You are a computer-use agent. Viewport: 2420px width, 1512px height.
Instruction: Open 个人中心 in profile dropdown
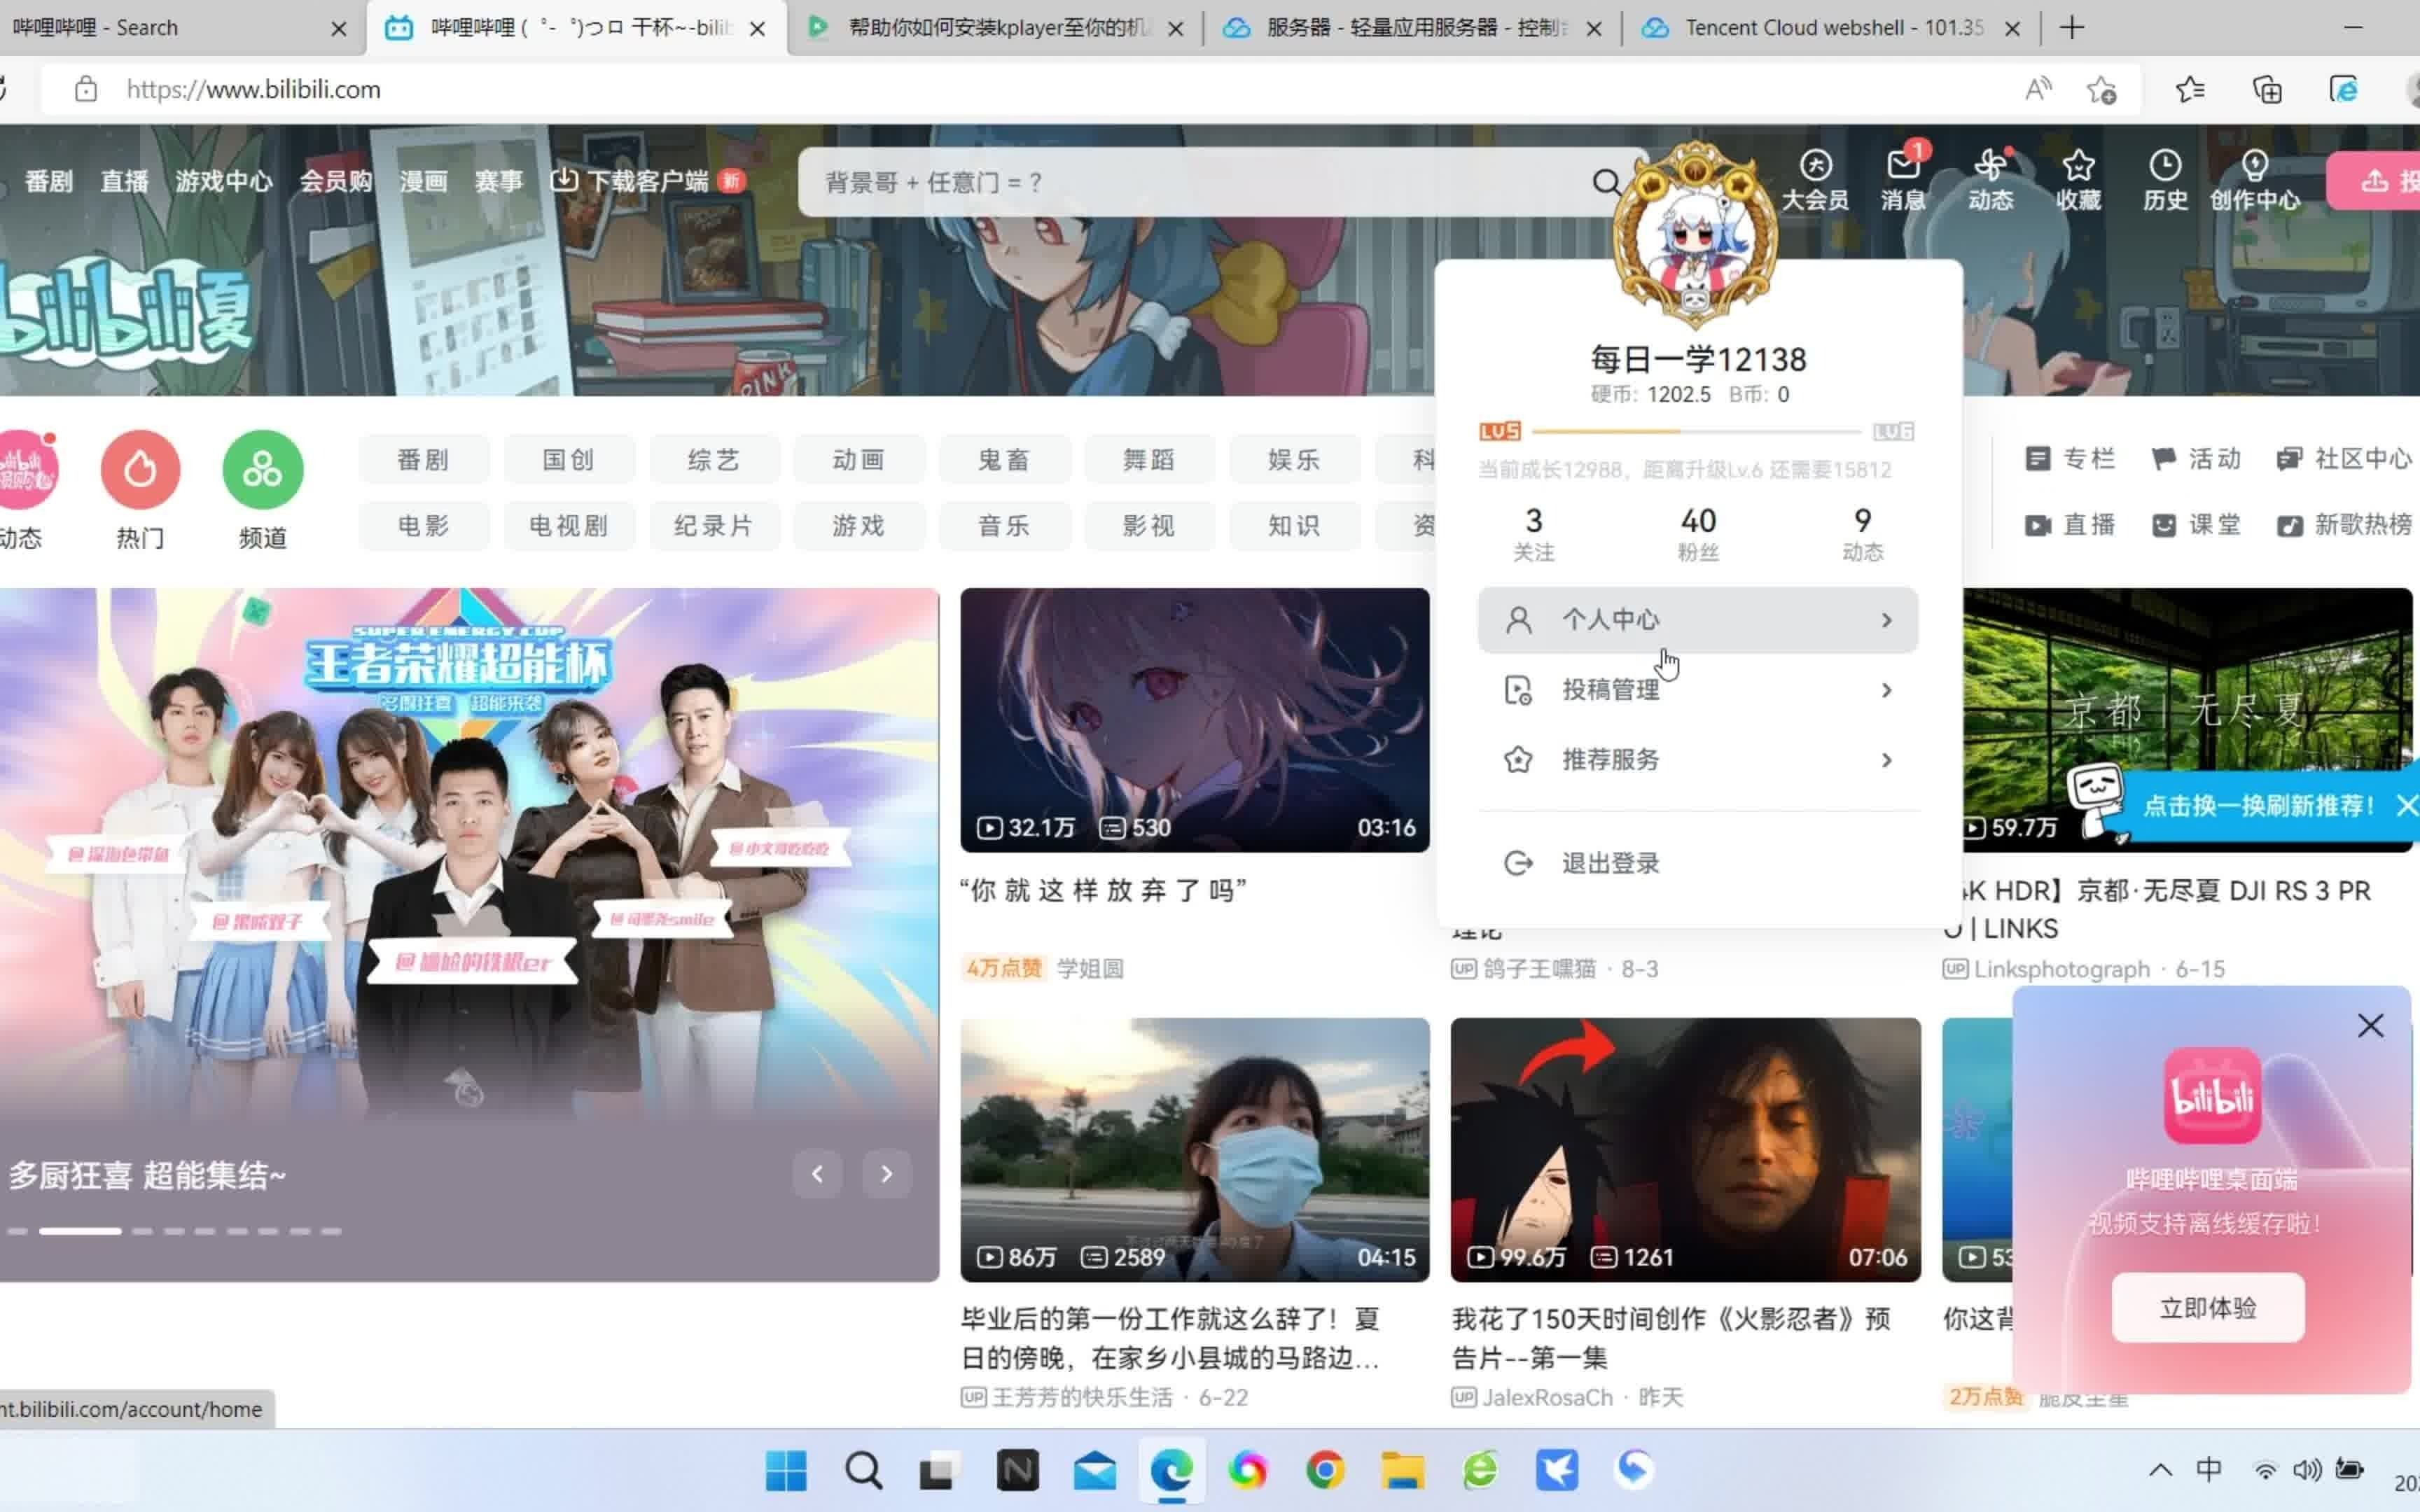[x=1697, y=620]
